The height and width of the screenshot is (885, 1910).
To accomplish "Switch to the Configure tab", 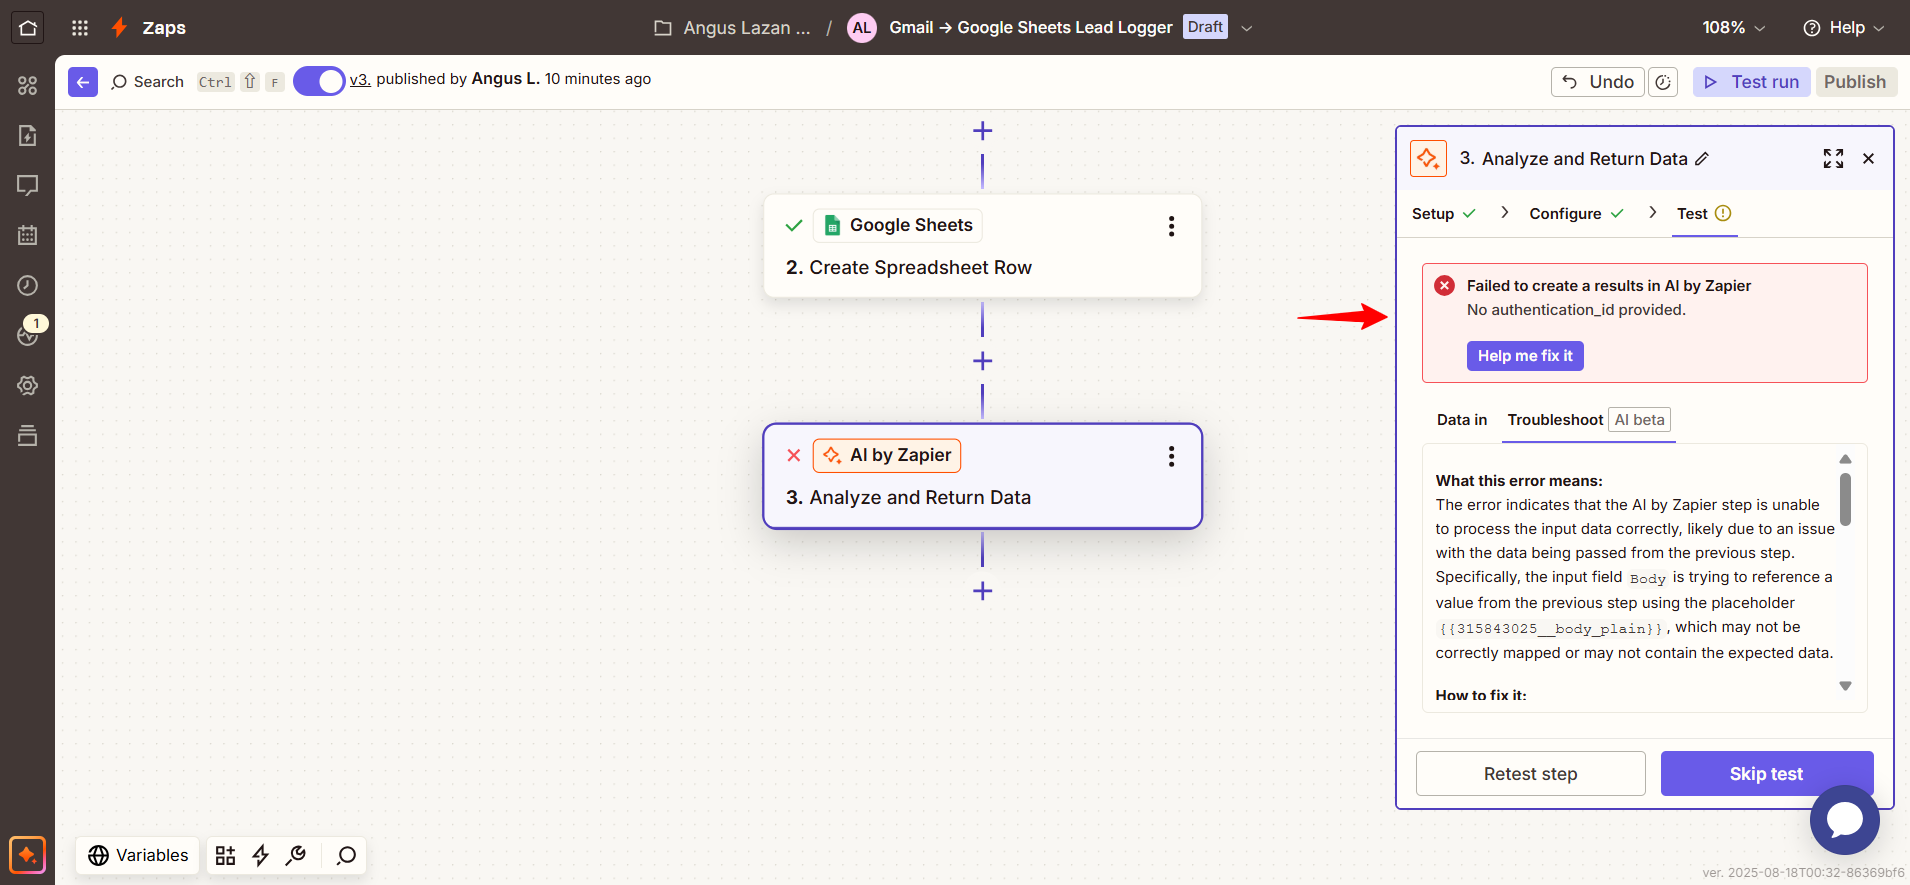I will 1577,214.
